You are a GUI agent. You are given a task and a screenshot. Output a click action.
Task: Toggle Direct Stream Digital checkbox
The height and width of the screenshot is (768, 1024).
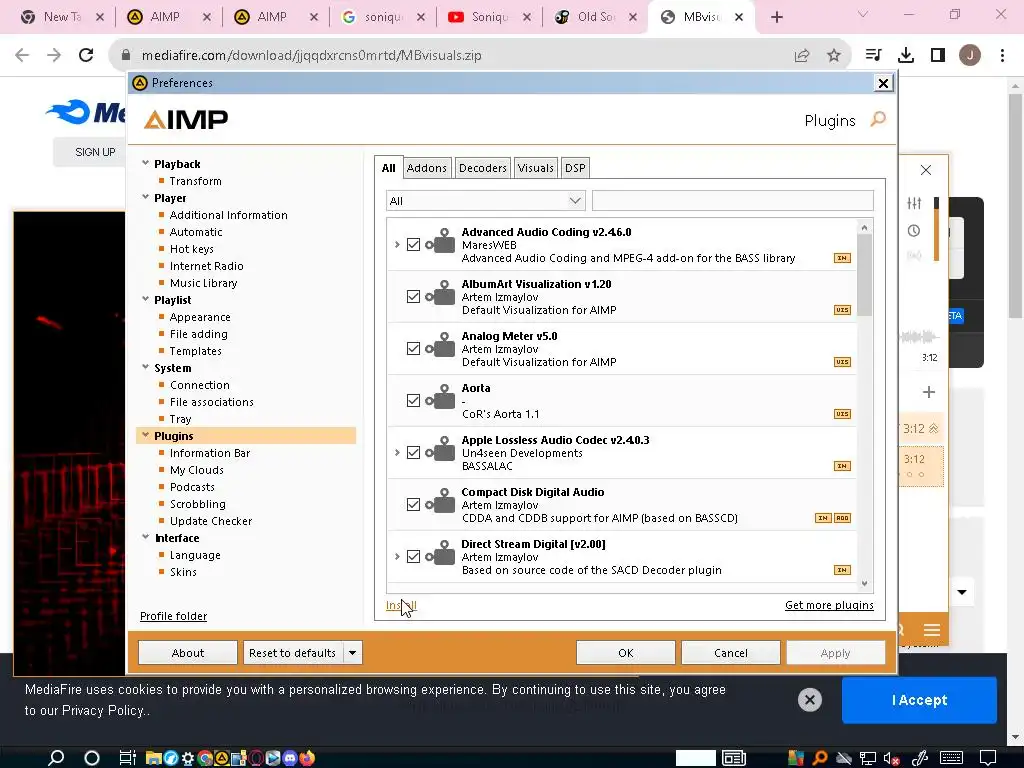[x=413, y=556]
